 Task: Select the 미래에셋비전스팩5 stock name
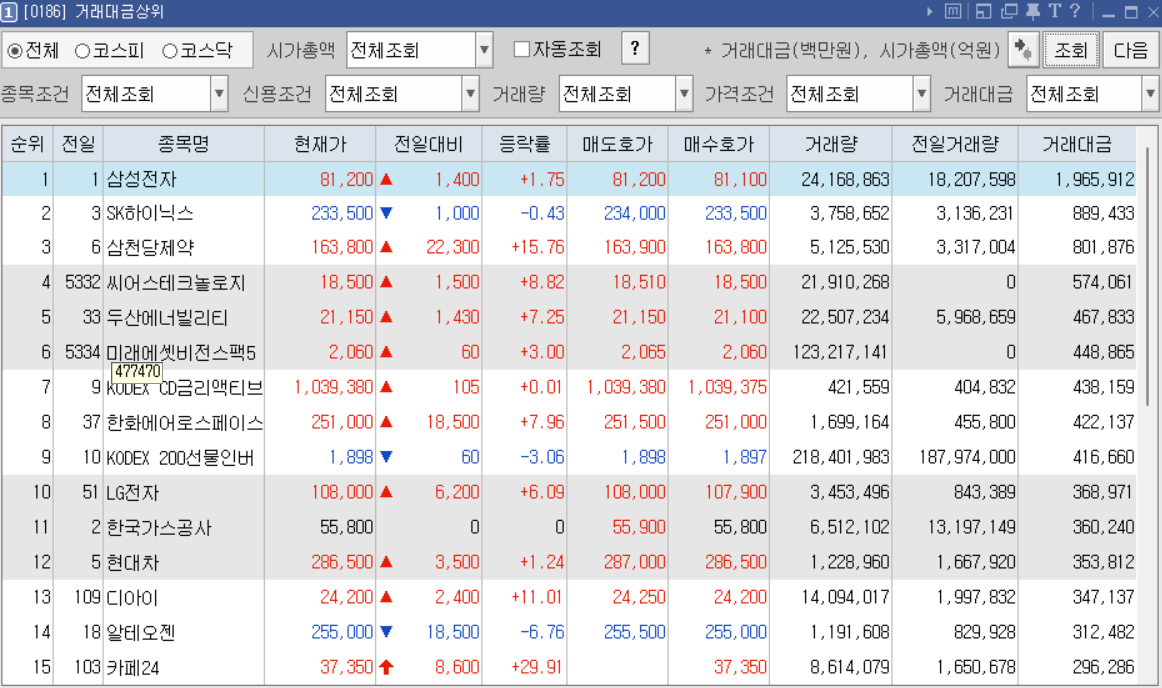[x=182, y=352]
